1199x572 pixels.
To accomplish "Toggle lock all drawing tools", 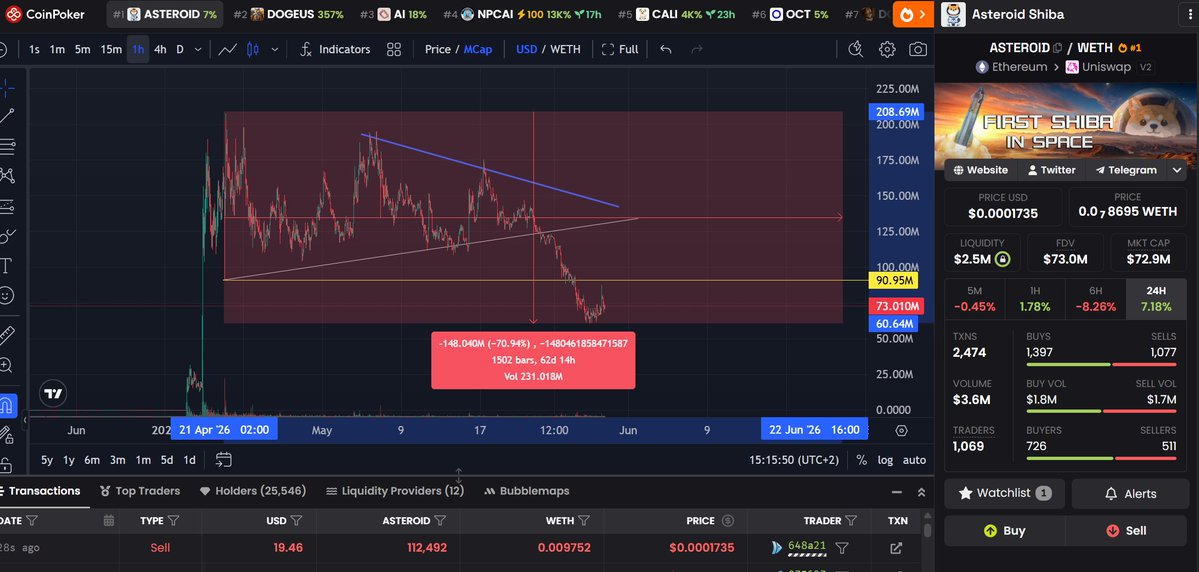I will (x=7, y=463).
